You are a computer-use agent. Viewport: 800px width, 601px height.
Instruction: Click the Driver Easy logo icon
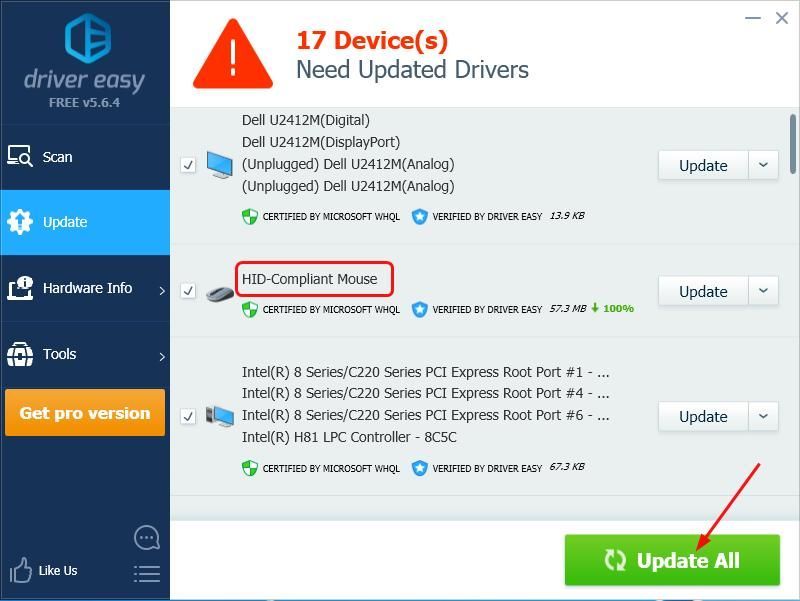click(x=84, y=38)
